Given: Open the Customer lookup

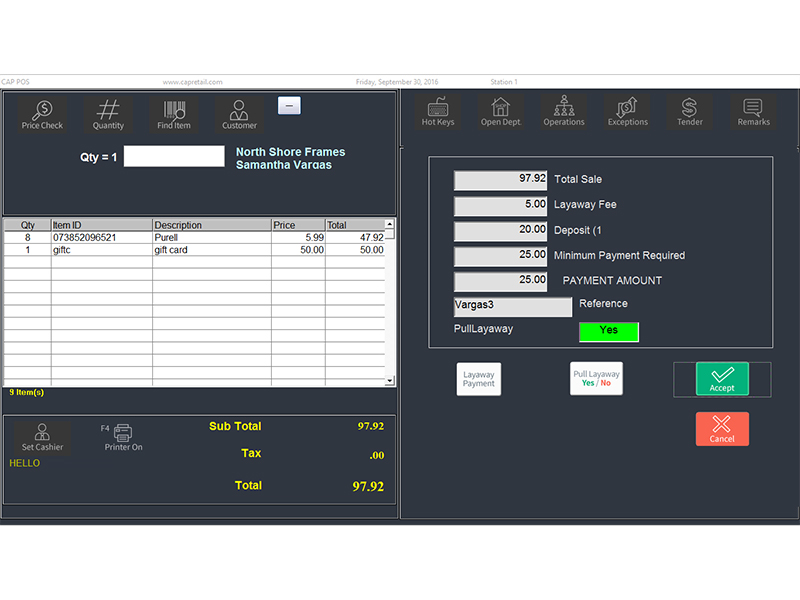Looking at the screenshot, I should (x=239, y=113).
